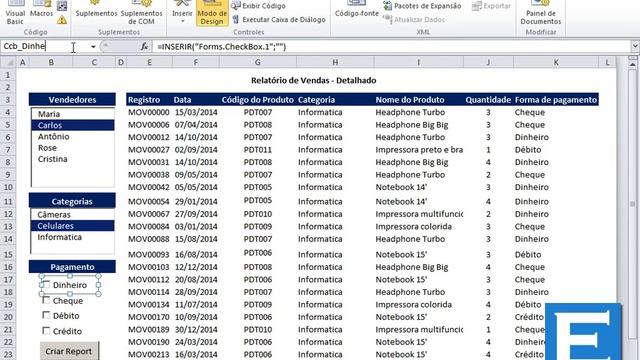640x360 pixels.
Task: Select row 10 header
Action: (x=8, y=187)
